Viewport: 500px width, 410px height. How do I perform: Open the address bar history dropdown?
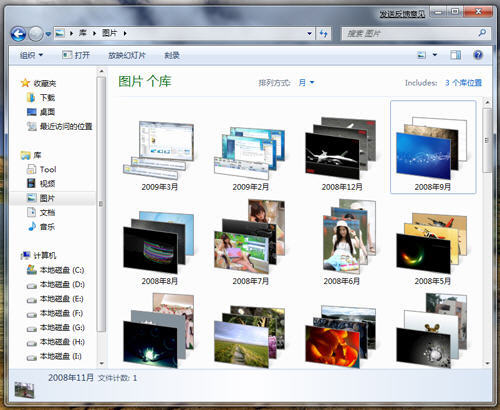(309, 33)
